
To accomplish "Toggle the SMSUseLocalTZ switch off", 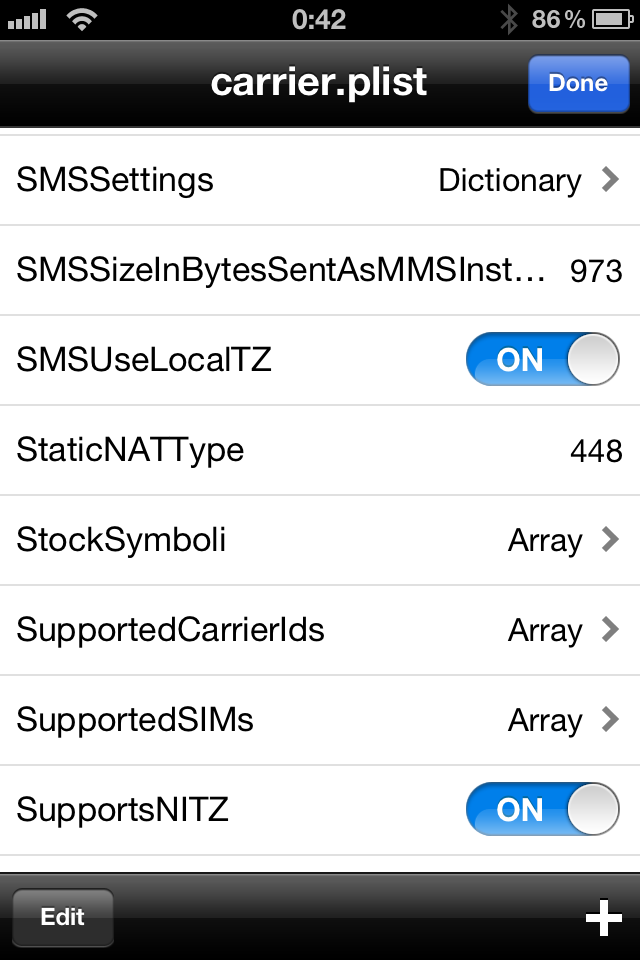I will click(543, 359).
